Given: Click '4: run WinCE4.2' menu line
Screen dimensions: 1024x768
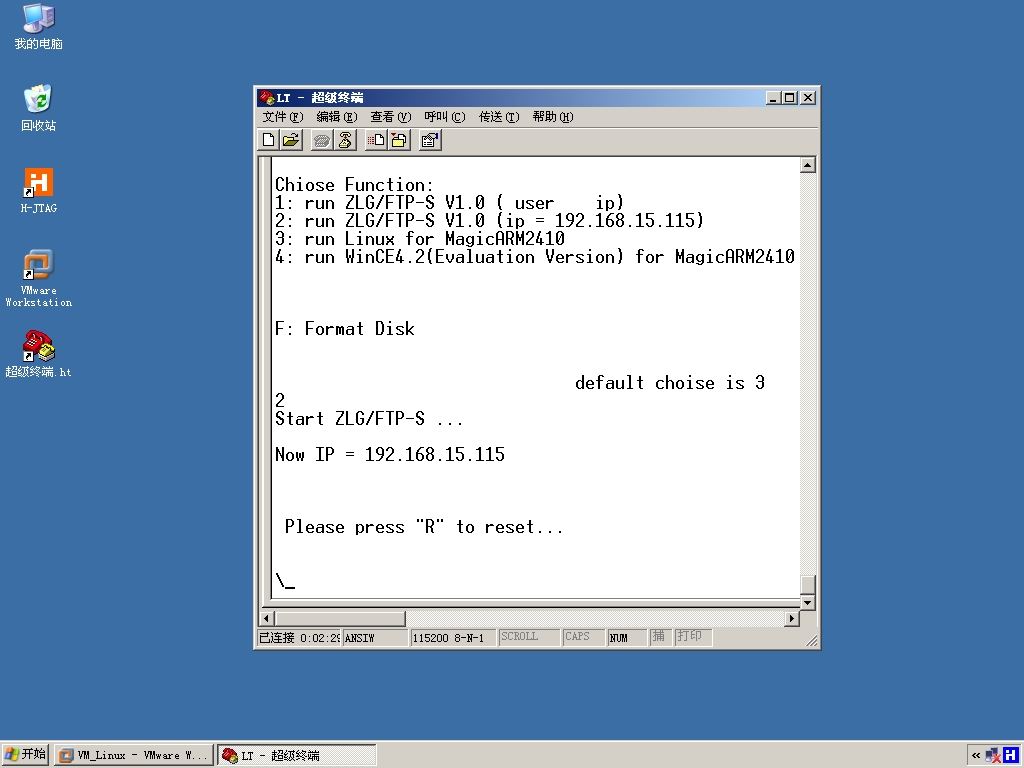Looking at the screenshot, I should 534,257.
